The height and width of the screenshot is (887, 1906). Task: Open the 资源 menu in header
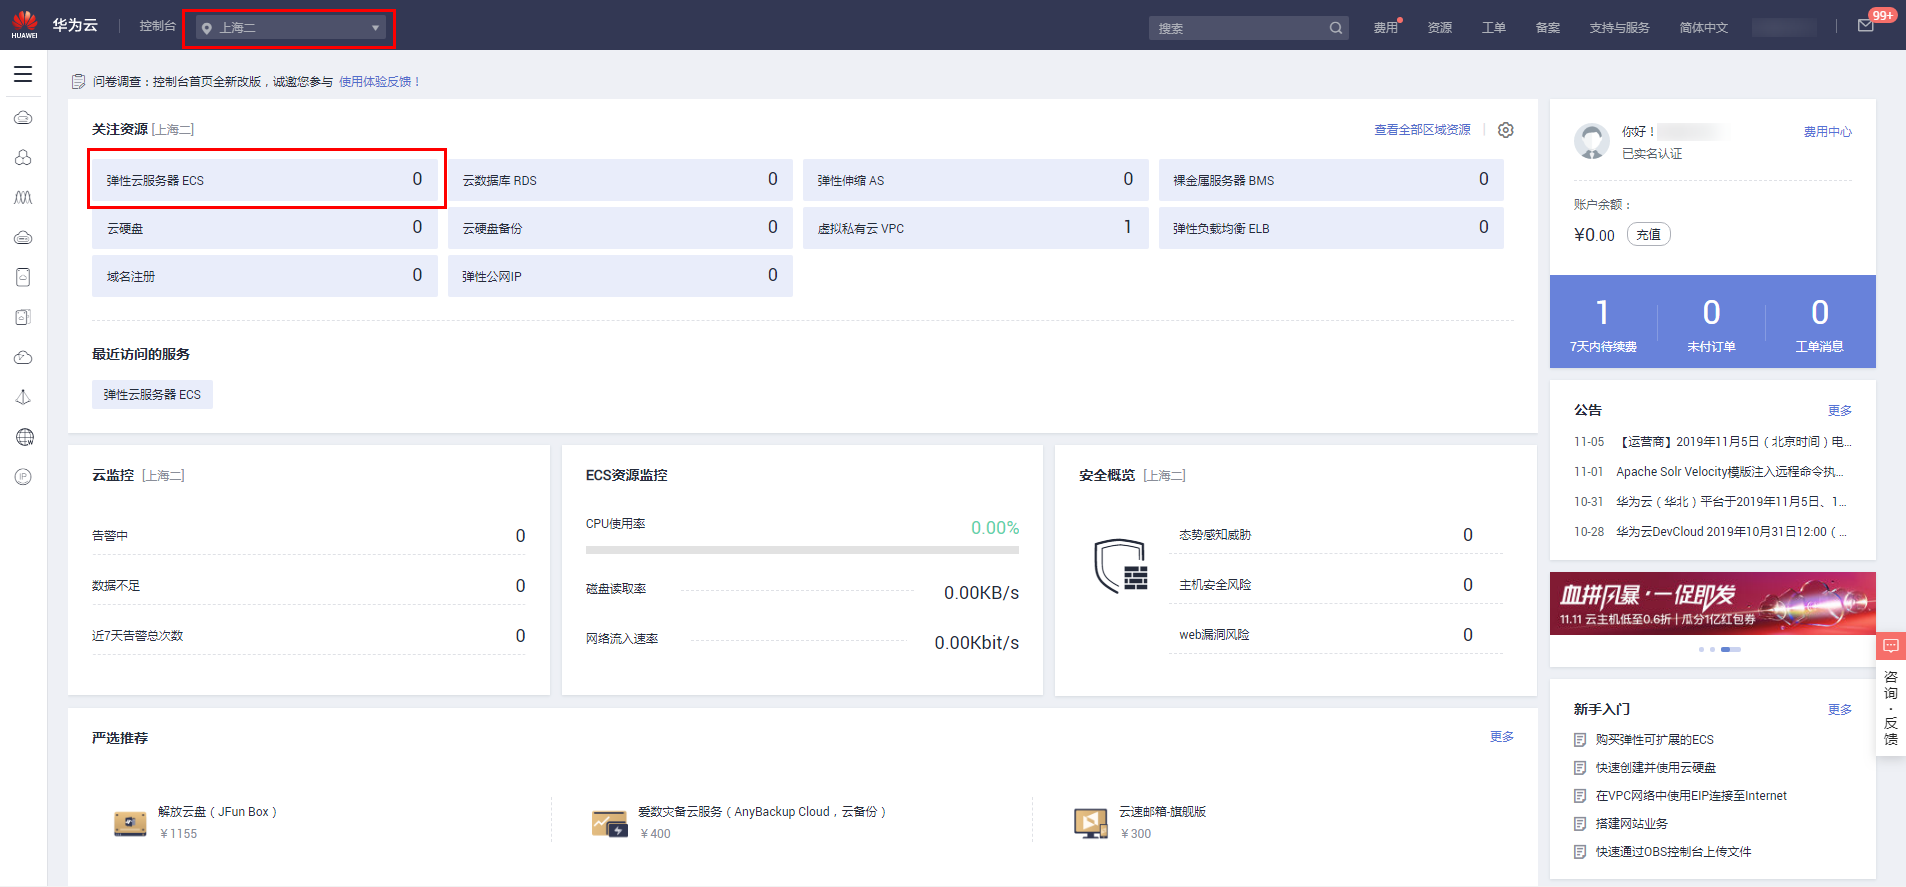point(1440,28)
